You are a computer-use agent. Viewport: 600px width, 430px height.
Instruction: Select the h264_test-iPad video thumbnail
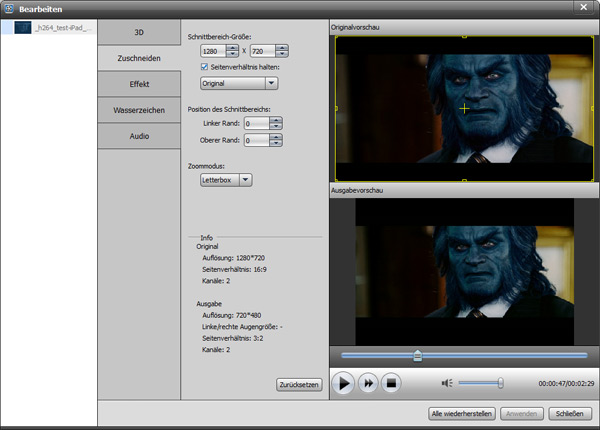tap(23, 28)
